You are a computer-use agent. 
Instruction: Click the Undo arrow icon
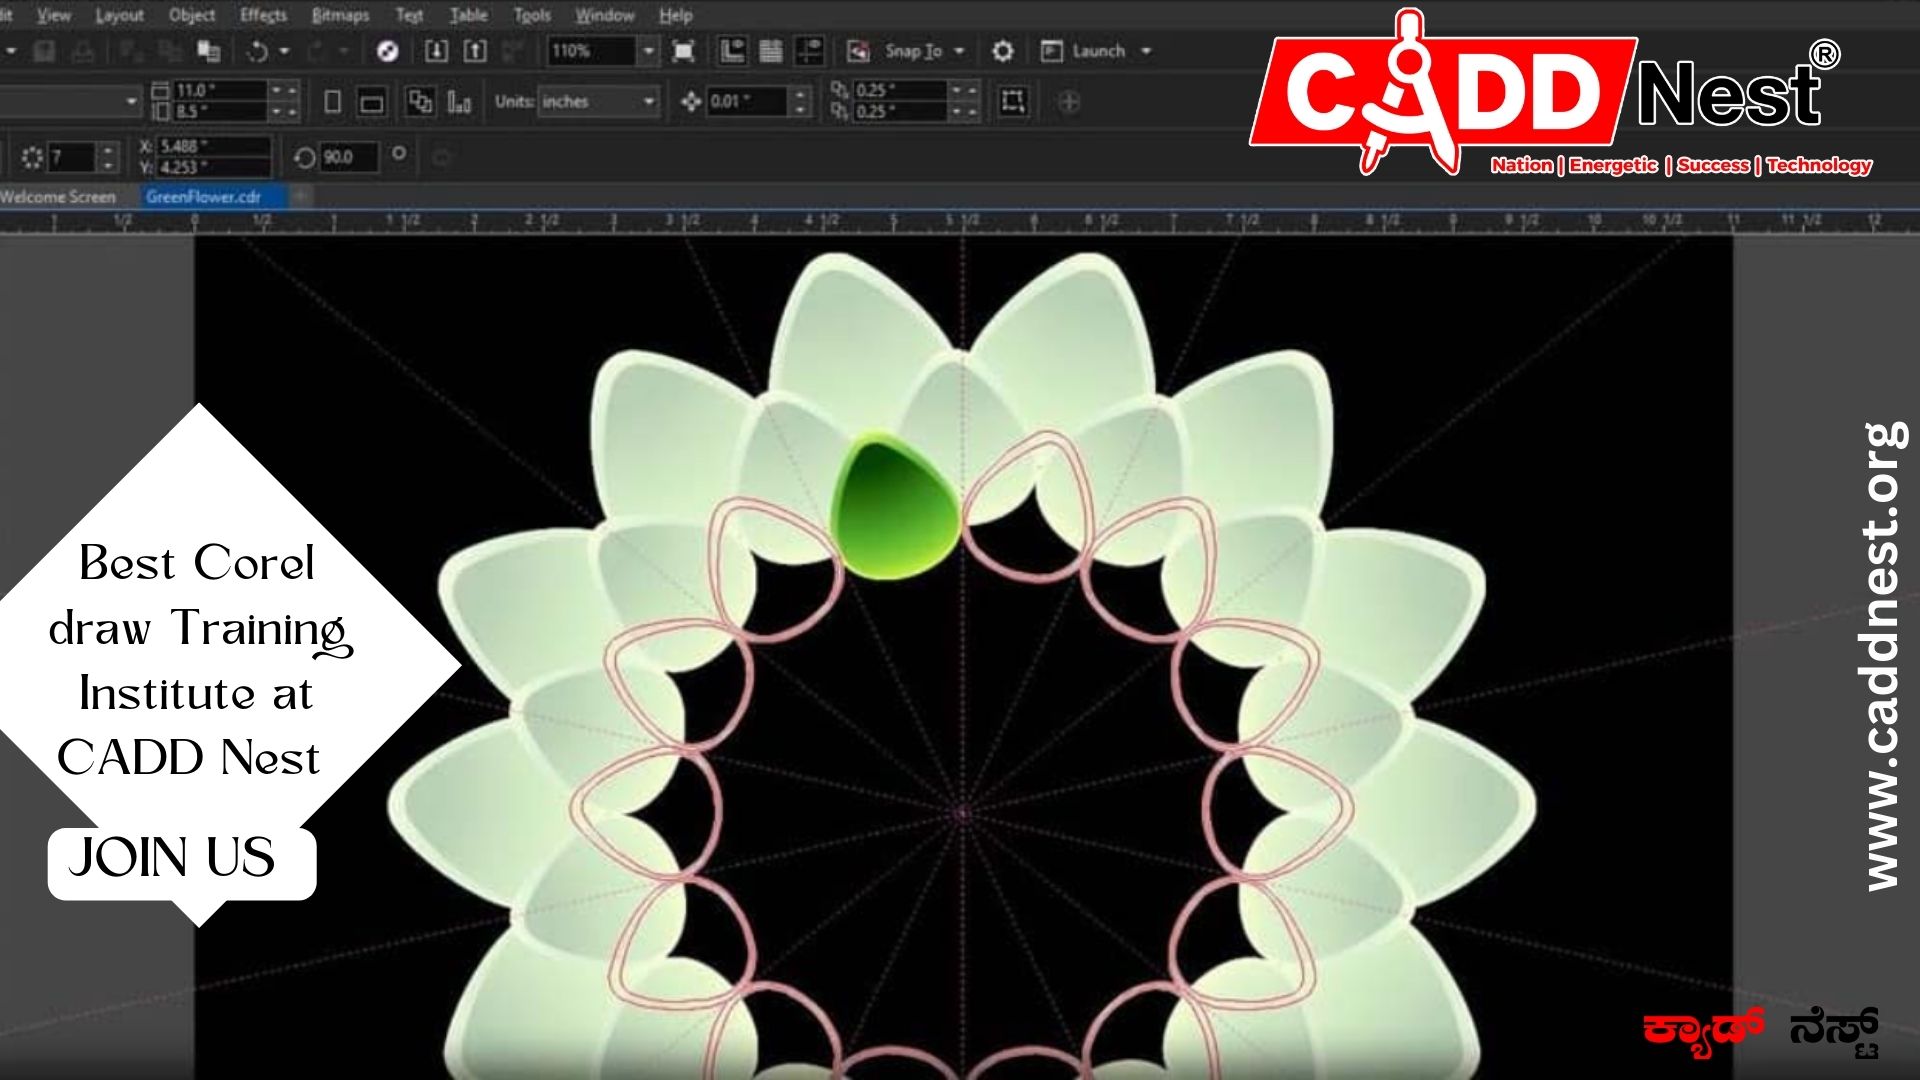click(x=258, y=51)
